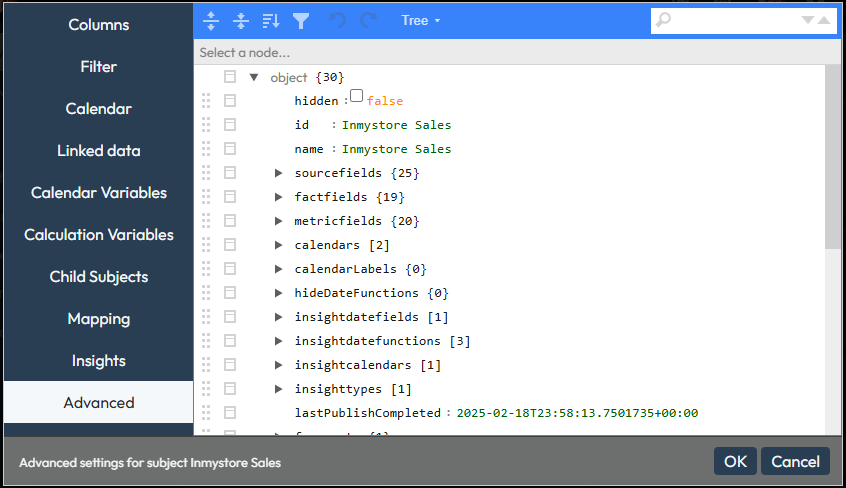The image size is (846, 488).
Task: Redo last action in editor
Action: [369, 21]
